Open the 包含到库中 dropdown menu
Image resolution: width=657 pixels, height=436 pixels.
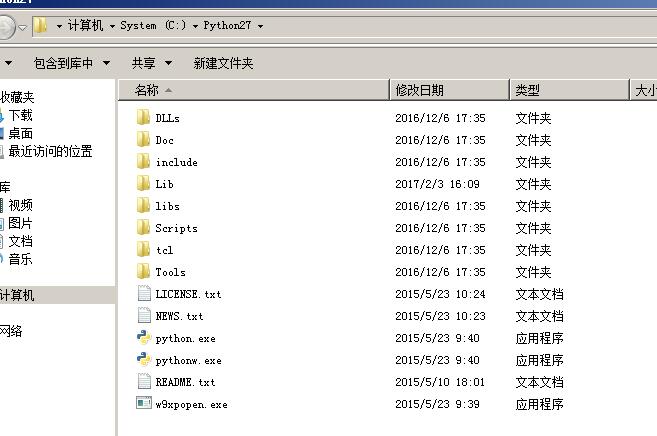(72, 63)
